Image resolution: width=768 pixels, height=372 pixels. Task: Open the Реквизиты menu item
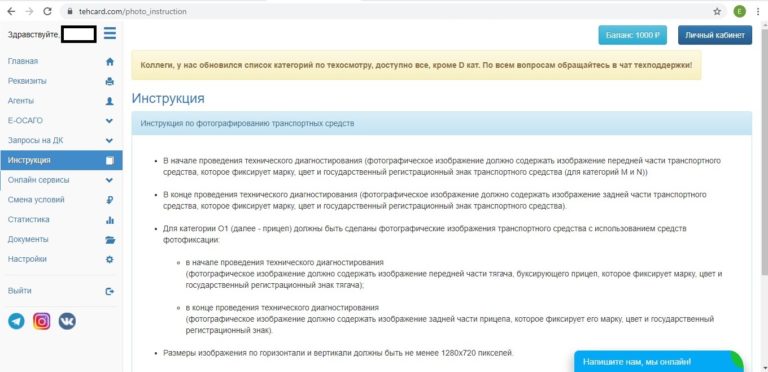(x=27, y=81)
